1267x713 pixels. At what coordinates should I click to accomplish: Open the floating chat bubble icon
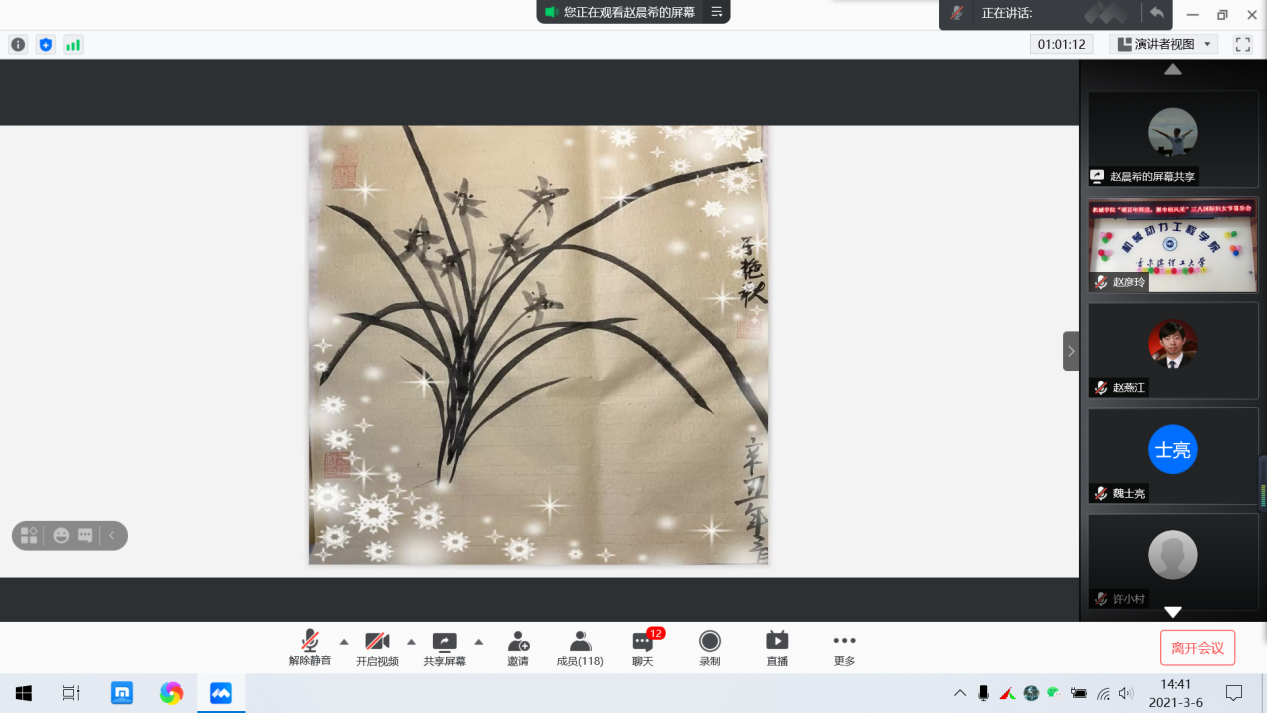pos(85,536)
